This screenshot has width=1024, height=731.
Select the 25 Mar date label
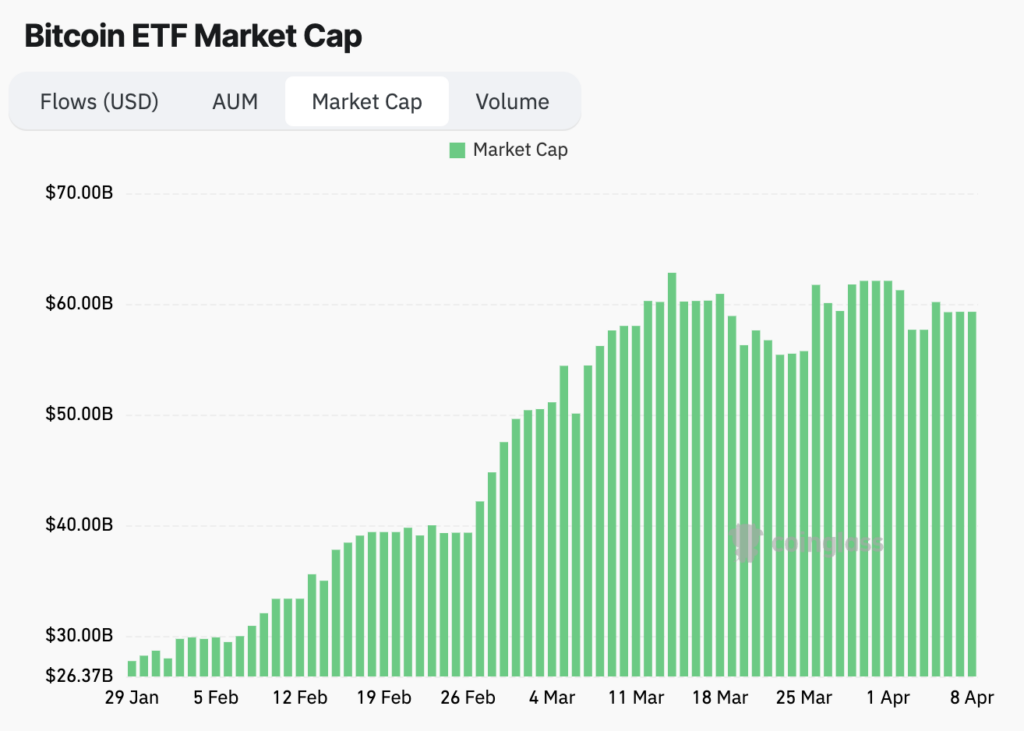tap(804, 698)
